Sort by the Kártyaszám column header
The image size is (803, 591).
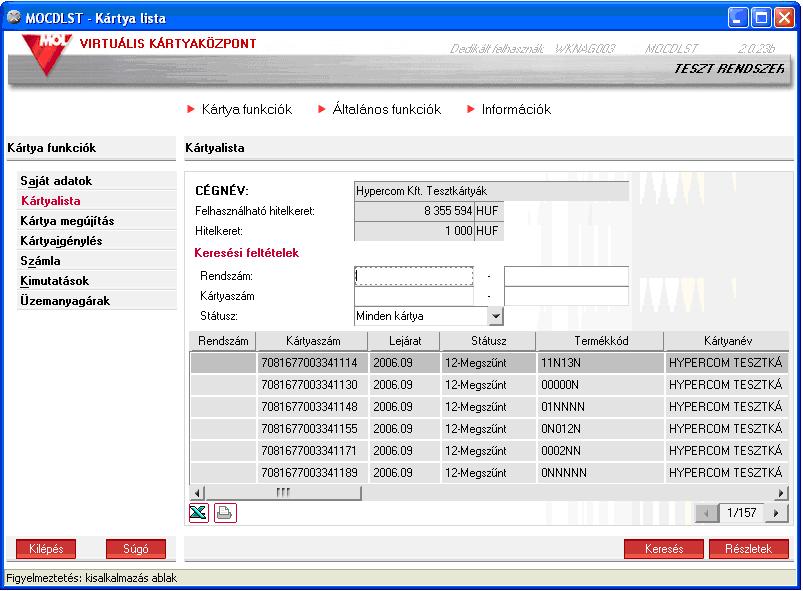pos(312,341)
